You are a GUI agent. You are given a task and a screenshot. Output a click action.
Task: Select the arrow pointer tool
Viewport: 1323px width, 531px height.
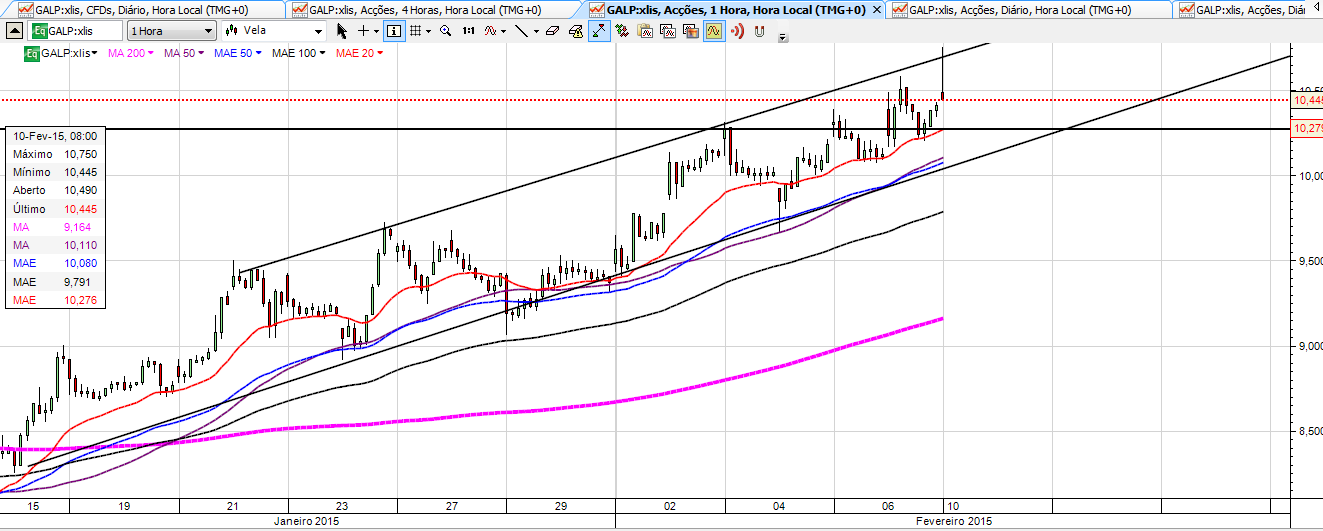(x=342, y=31)
